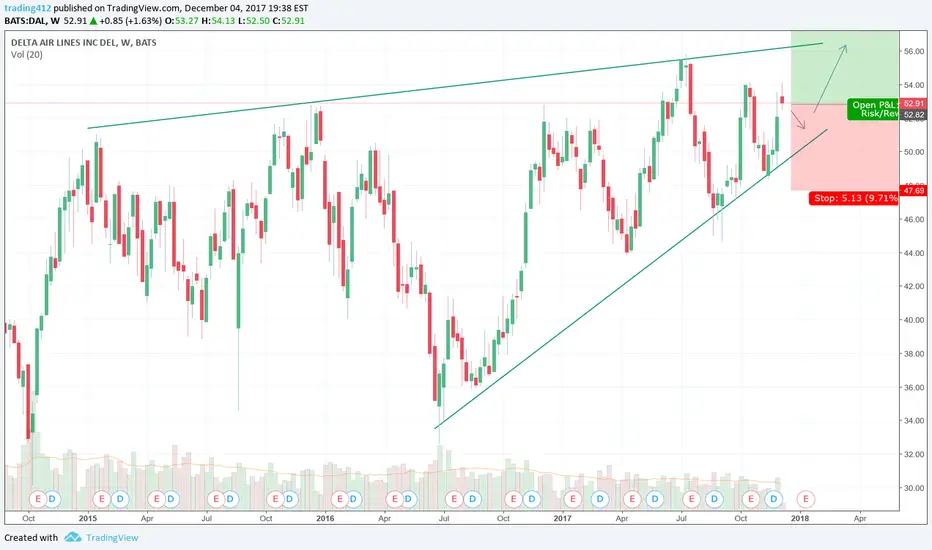
Task: Select the dividend D marker of February 2016
Action: click(x=353, y=499)
